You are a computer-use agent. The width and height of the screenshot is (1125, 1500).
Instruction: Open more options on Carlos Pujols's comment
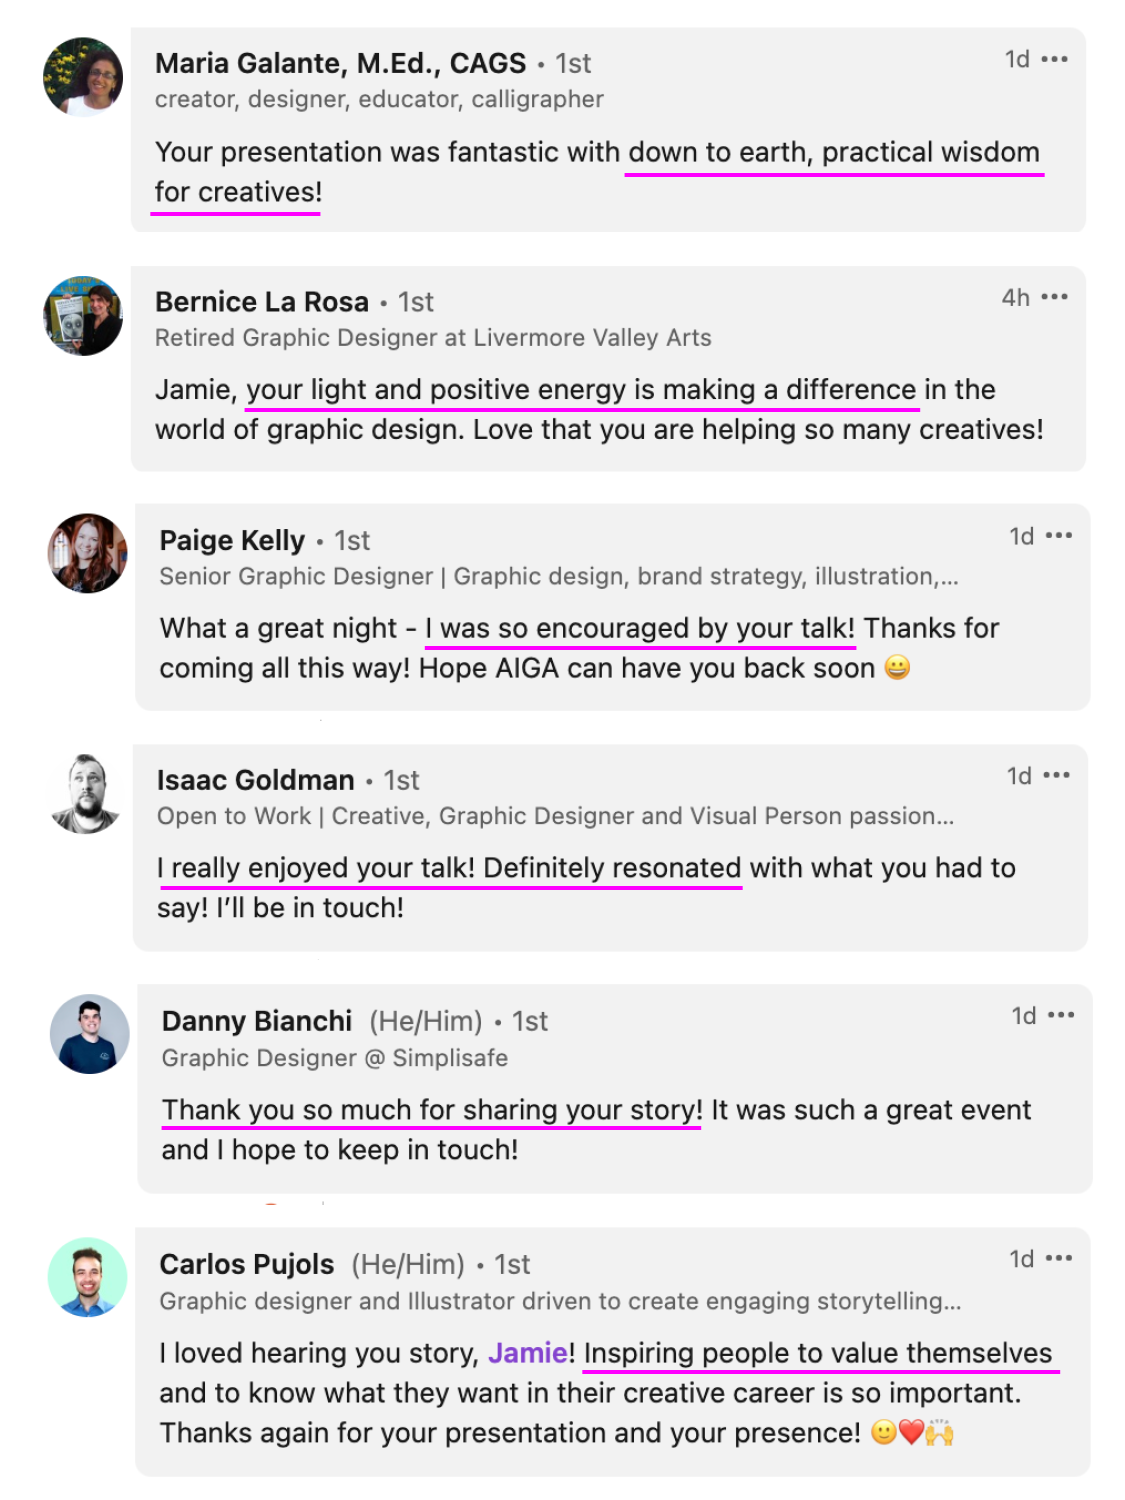[x=1058, y=1258]
